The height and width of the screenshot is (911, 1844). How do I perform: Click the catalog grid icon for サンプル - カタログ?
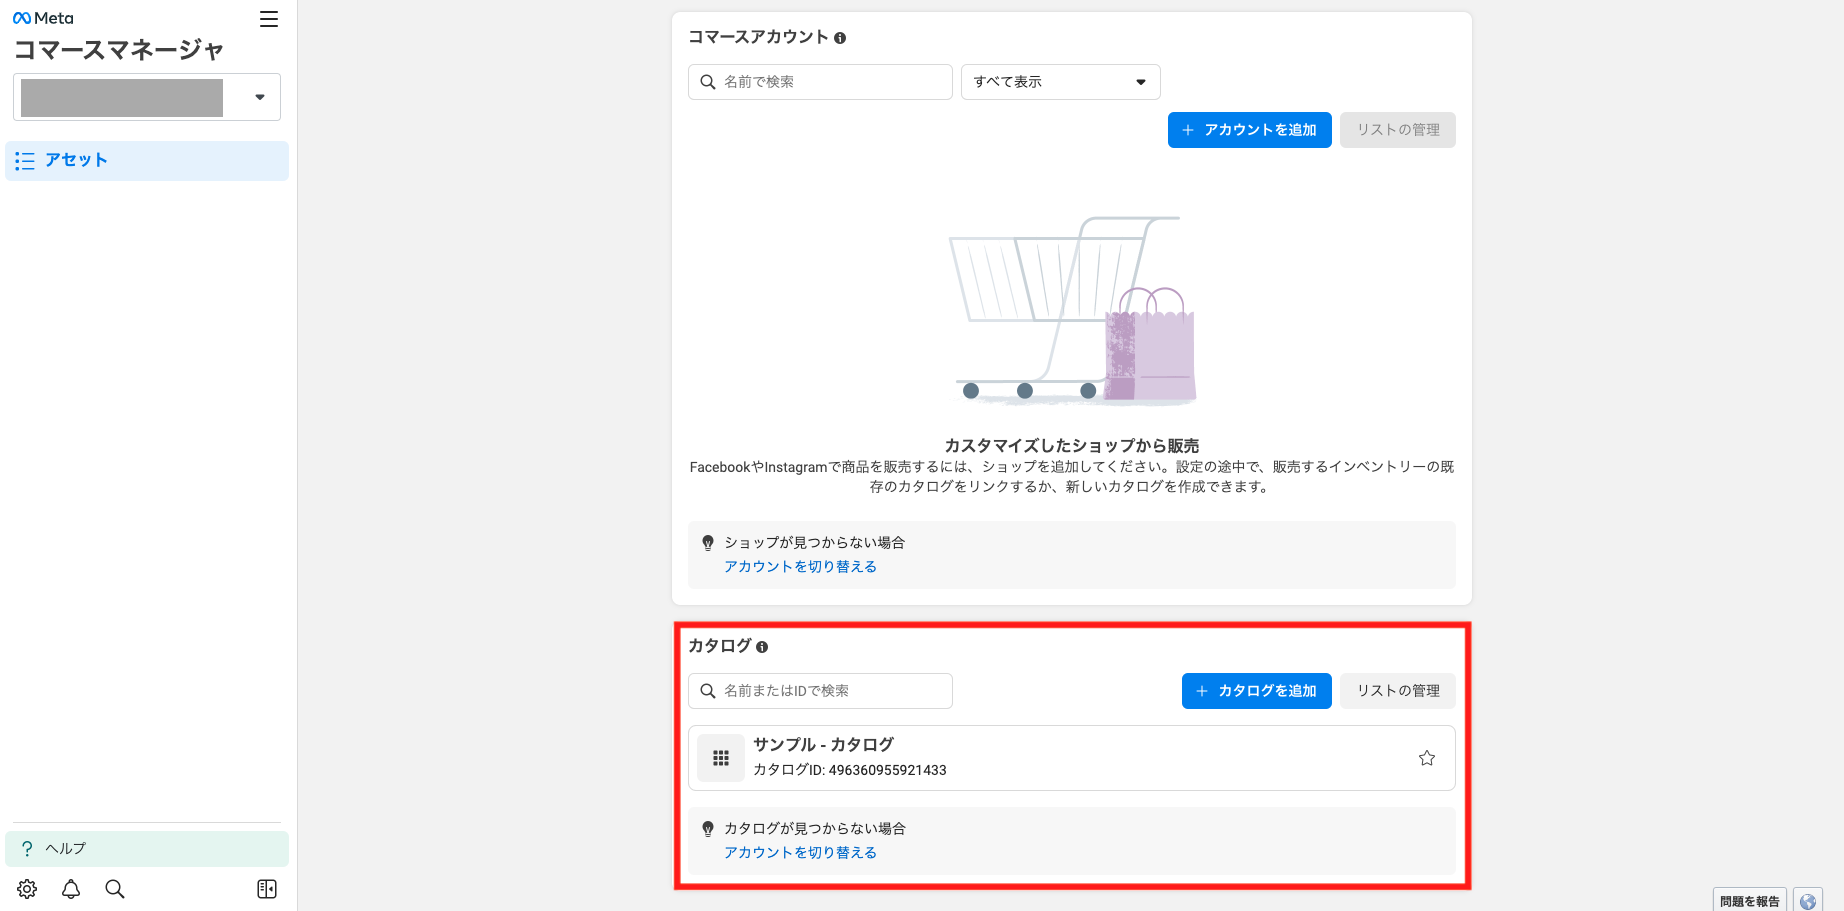point(721,758)
